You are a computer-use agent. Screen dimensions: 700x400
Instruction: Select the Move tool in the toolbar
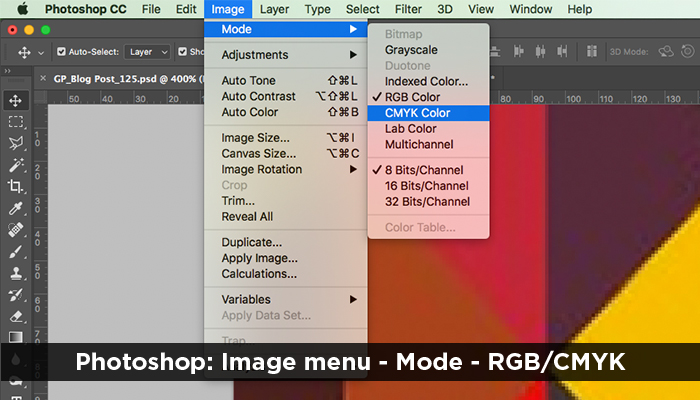(x=15, y=100)
